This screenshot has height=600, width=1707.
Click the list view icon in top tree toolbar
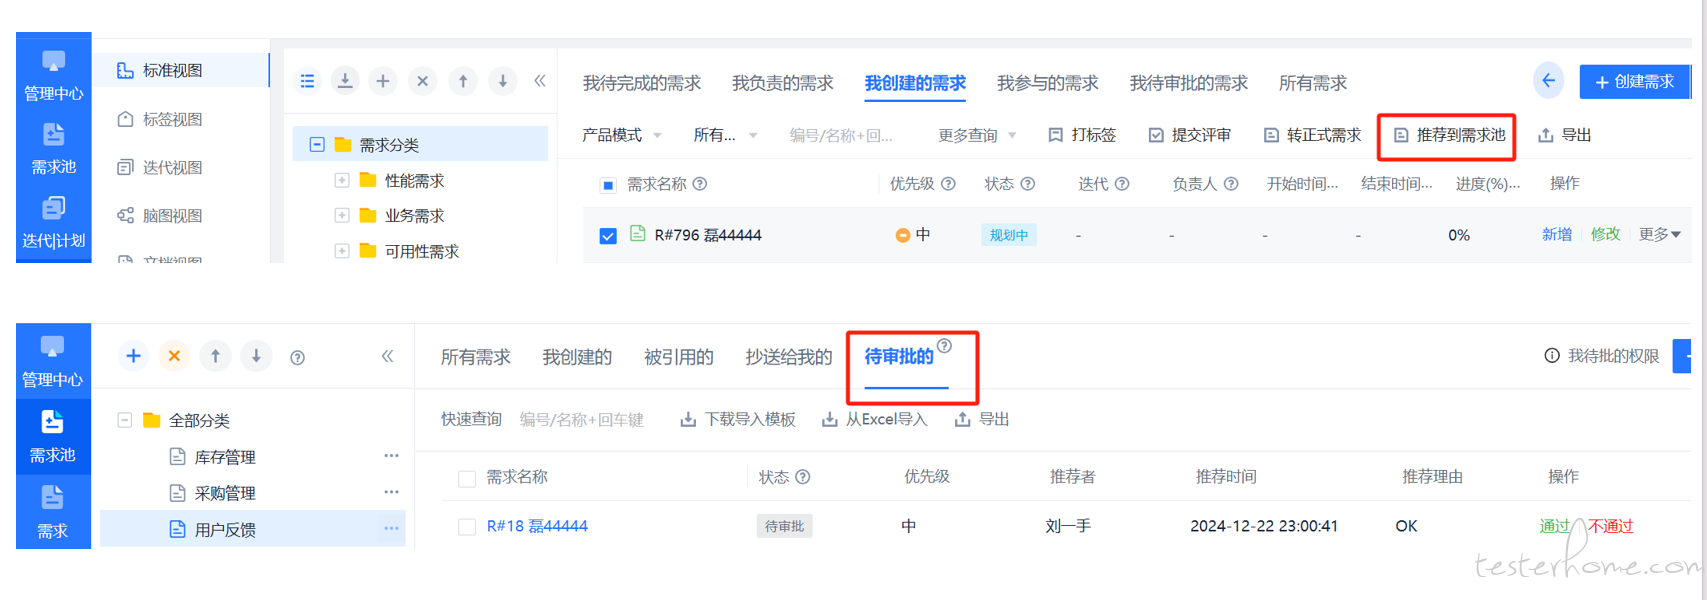tap(307, 81)
